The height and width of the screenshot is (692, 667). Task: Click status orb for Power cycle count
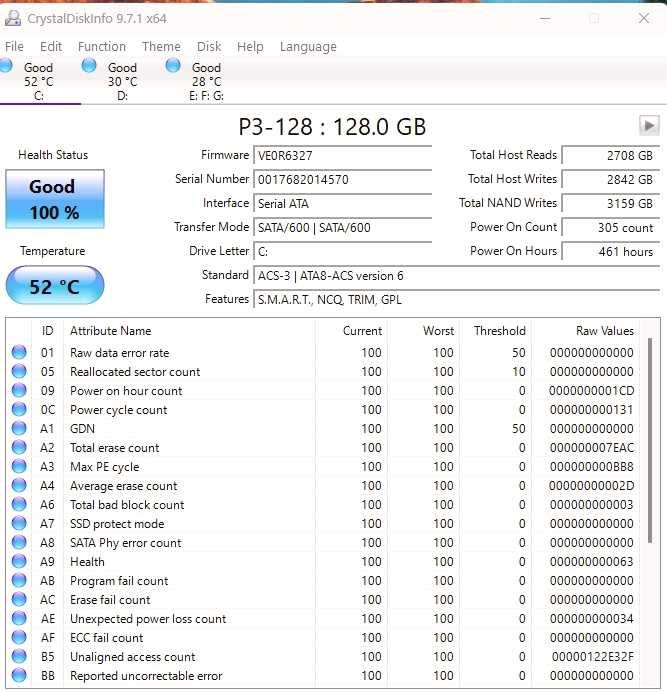tap(19, 409)
